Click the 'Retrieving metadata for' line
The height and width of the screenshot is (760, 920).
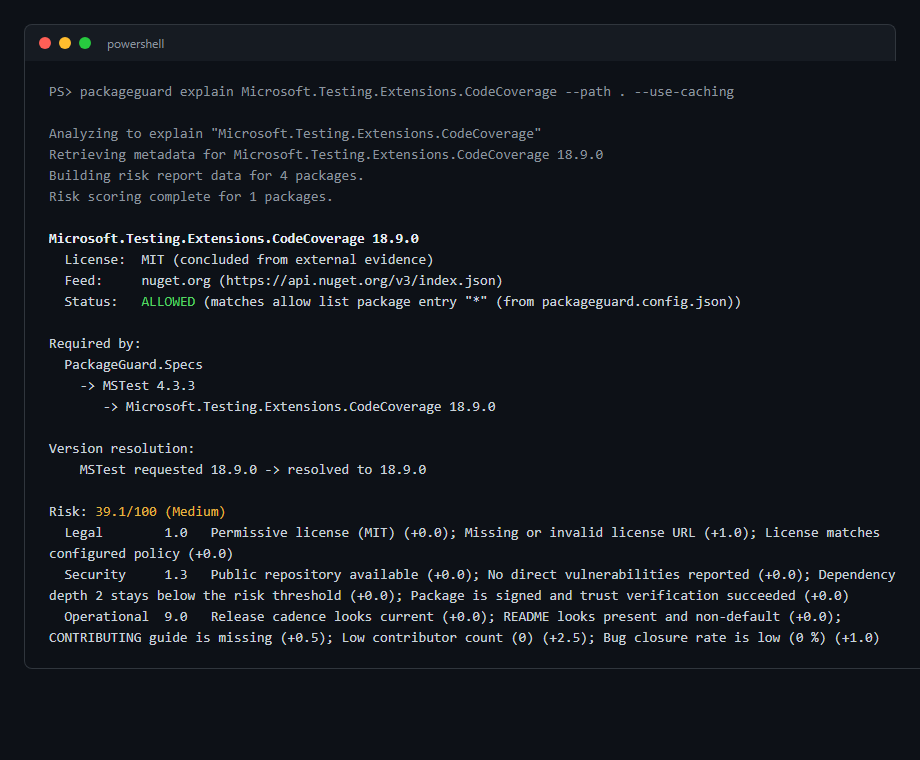[326, 155]
